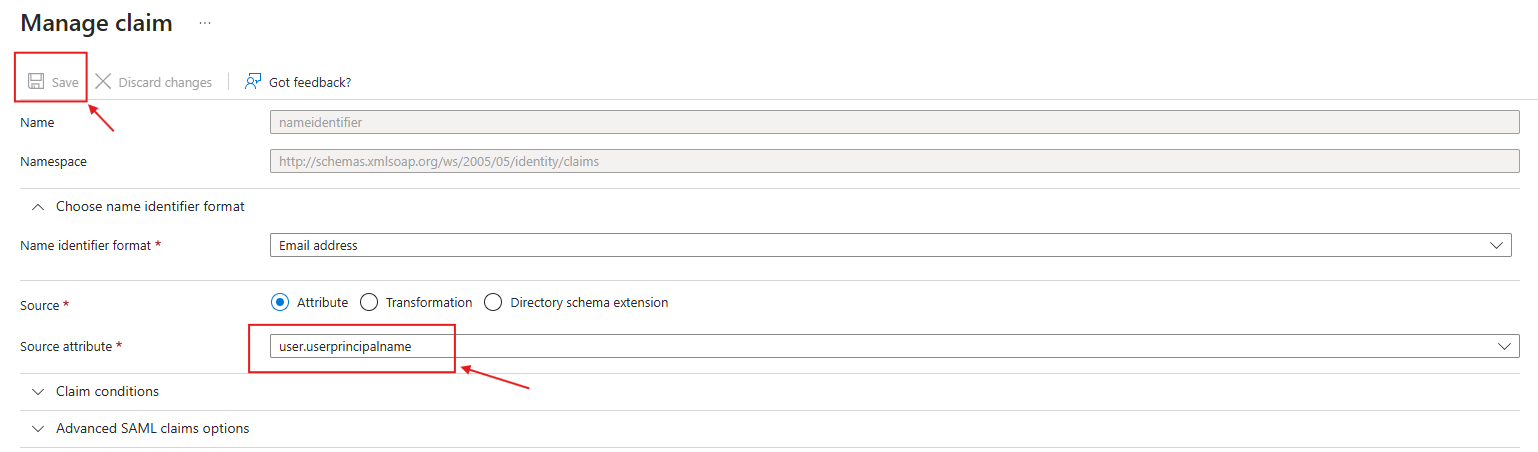Click the Source attribute dropdown arrow
This screenshot has height=452, width=1538.
1504,346
